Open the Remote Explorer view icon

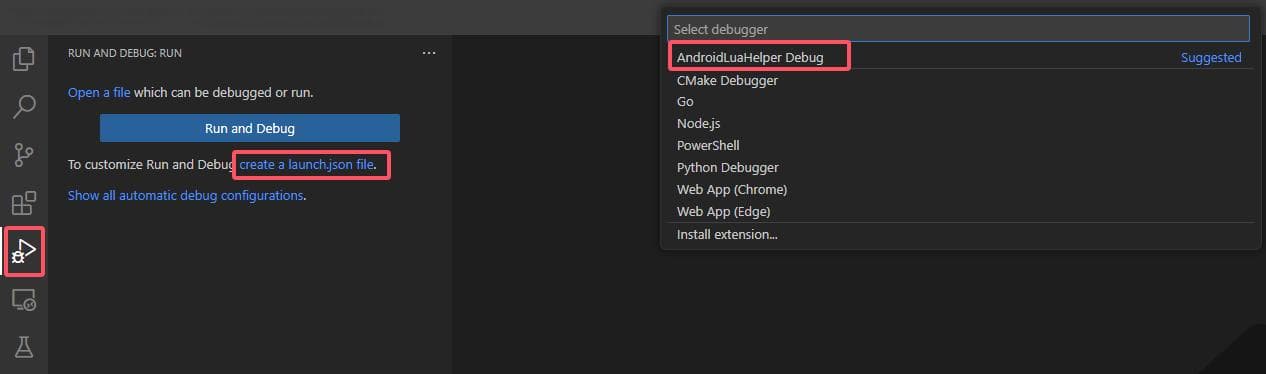coord(23,299)
